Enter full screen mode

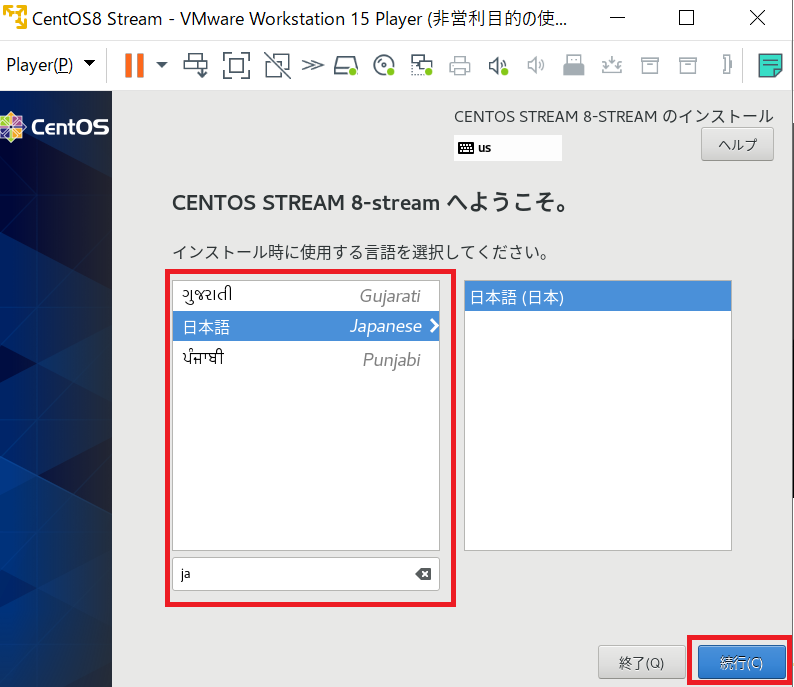click(236, 66)
